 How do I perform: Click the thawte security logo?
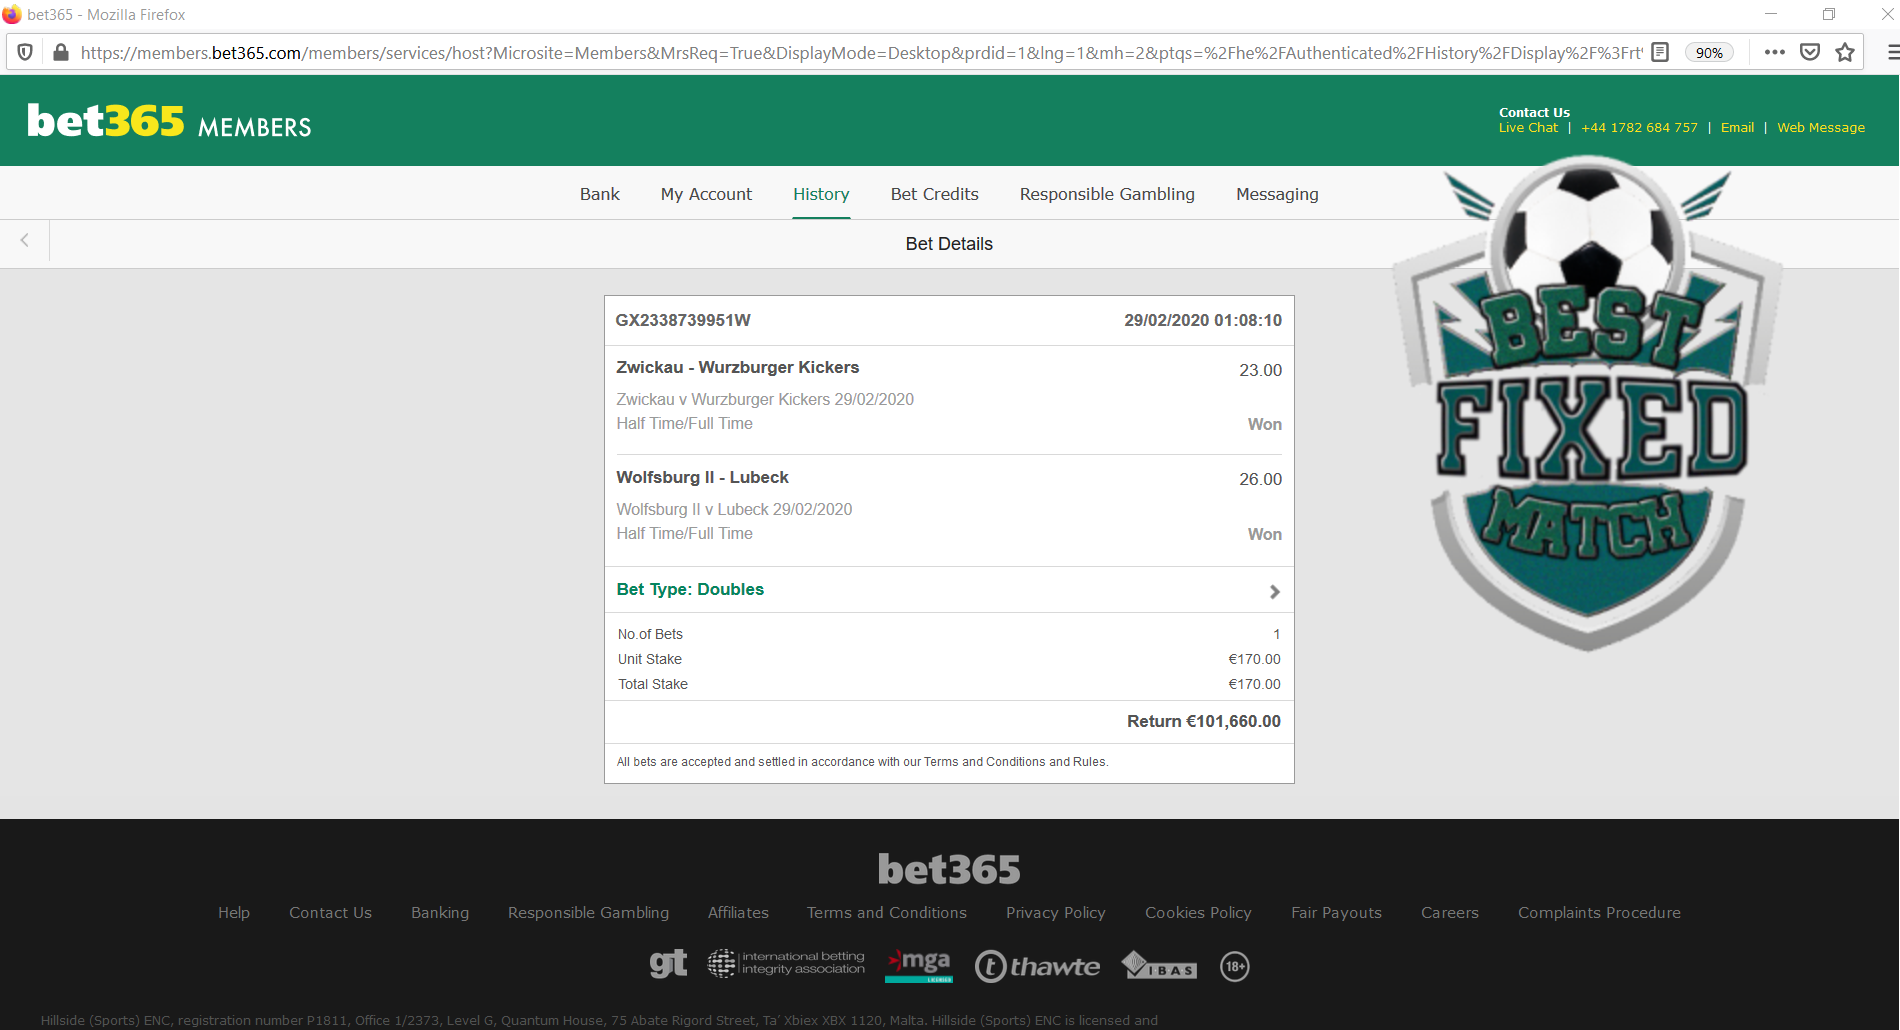[x=1037, y=966]
